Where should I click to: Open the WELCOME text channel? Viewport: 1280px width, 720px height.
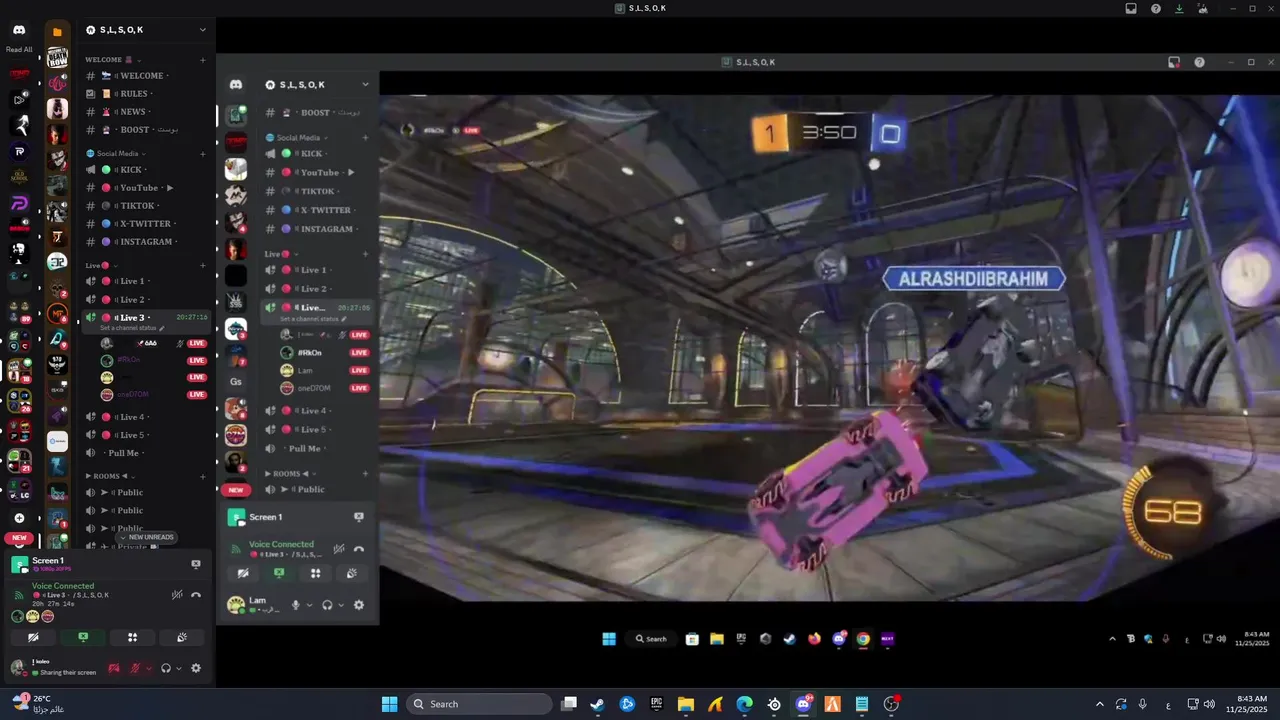(147, 76)
